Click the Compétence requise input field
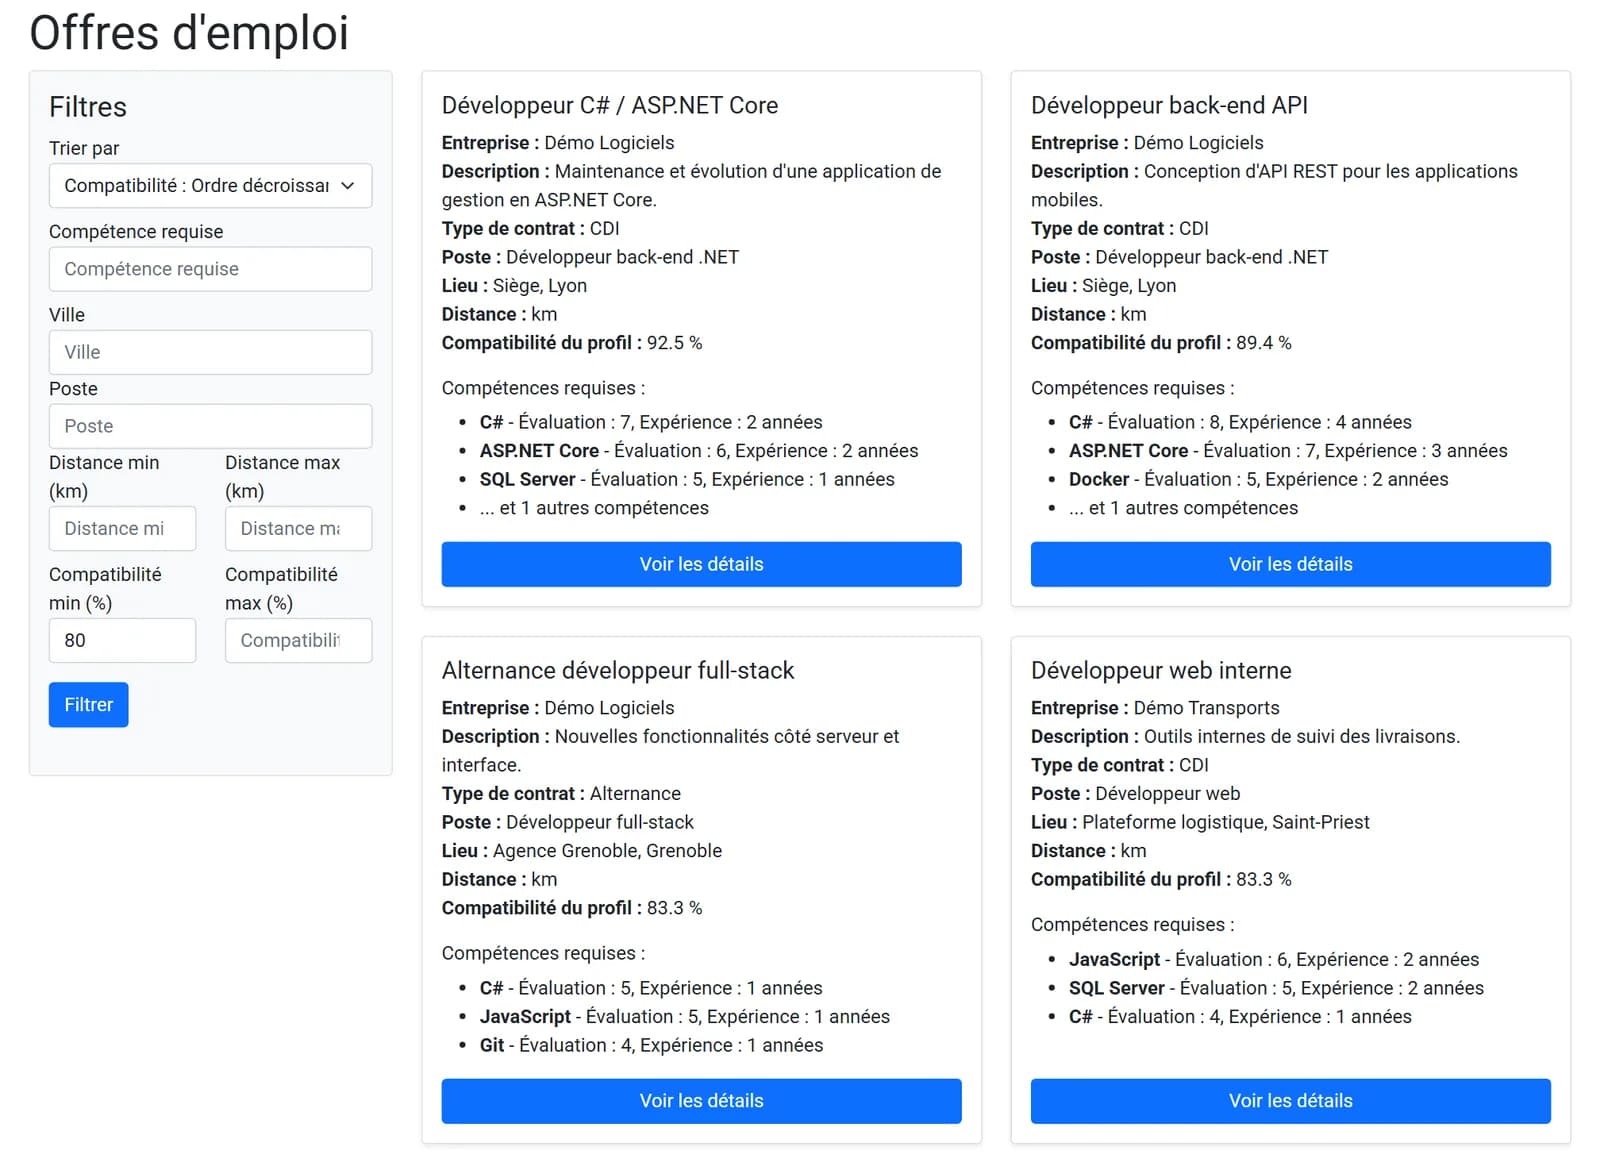 click(x=210, y=269)
